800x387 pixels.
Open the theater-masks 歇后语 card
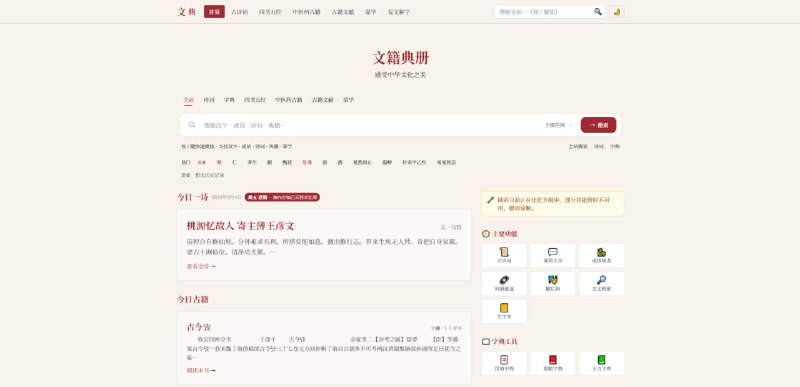pyautogui.click(x=553, y=283)
